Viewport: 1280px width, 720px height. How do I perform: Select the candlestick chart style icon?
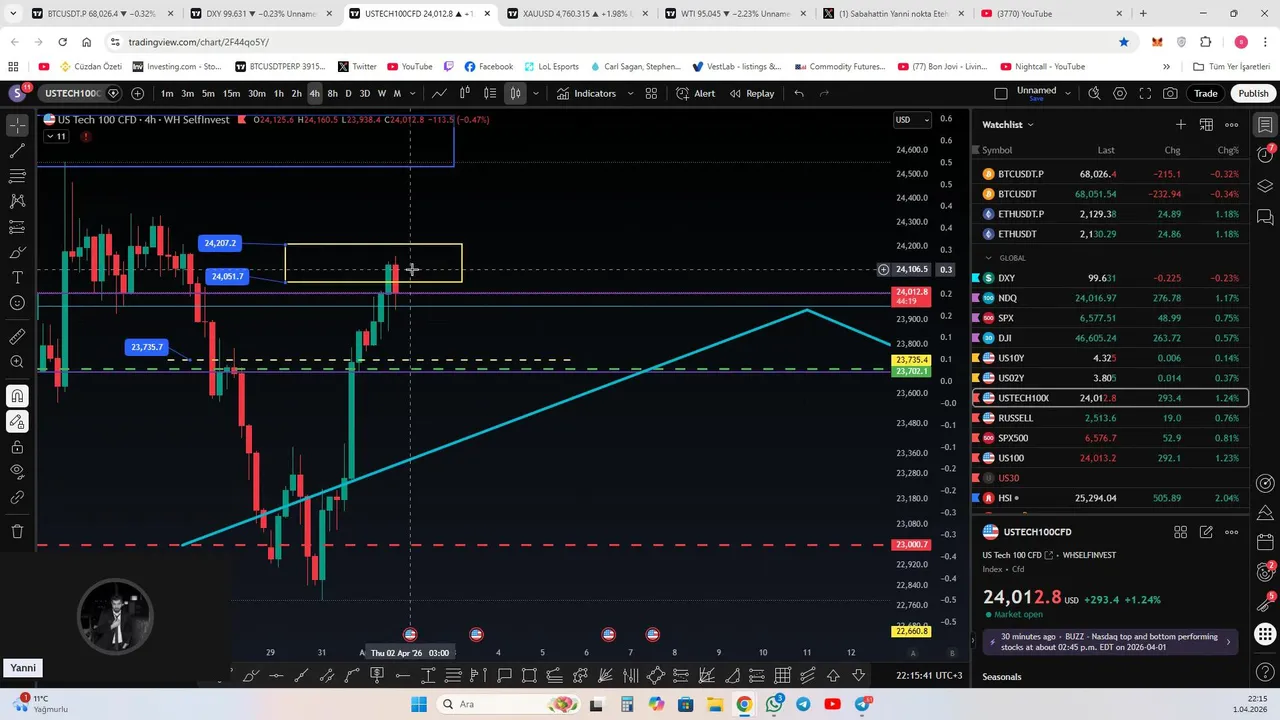coord(515,93)
